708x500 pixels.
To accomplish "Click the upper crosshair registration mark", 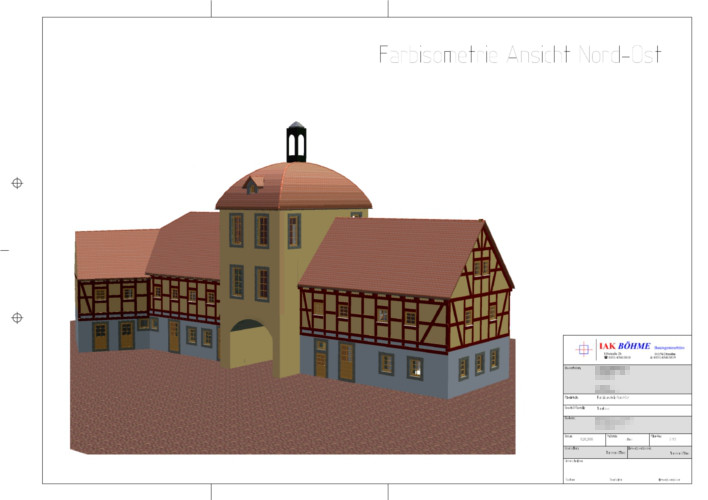I will (x=16, y=183).
